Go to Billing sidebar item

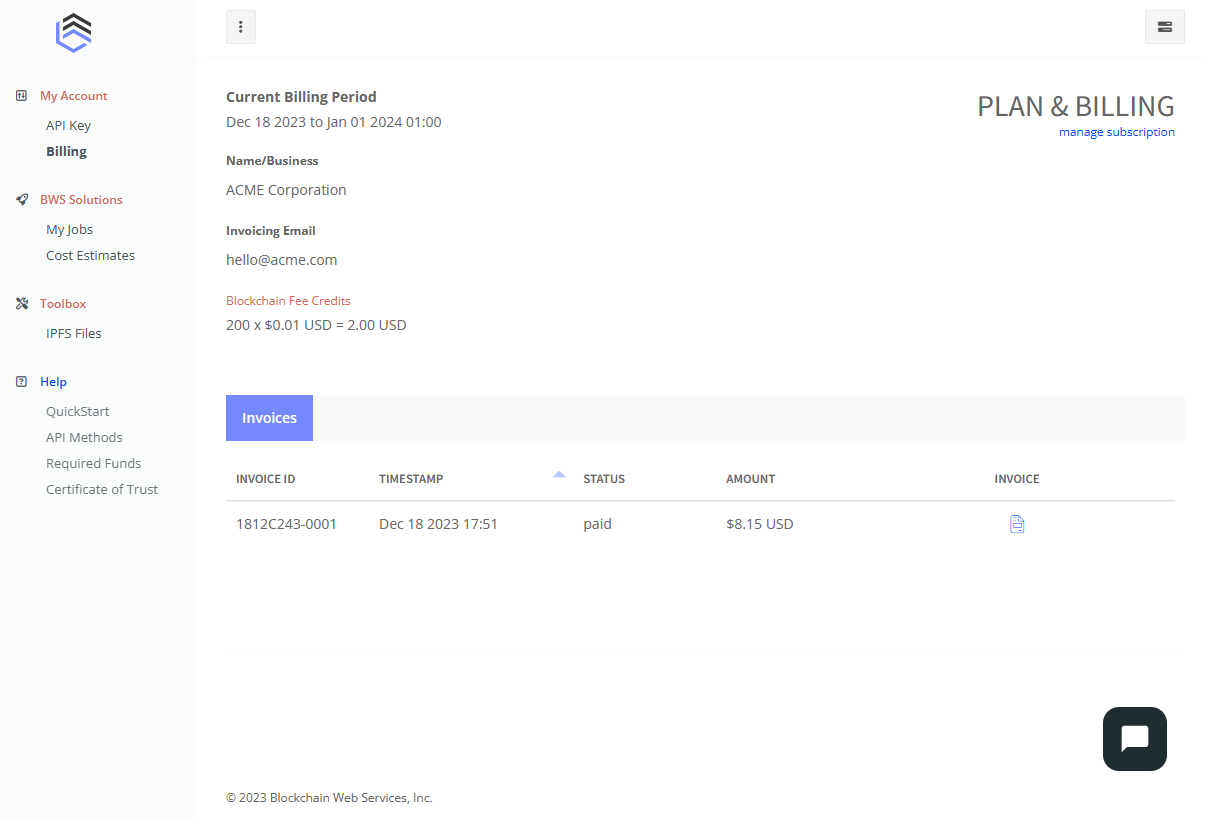(x=66, y=152)
